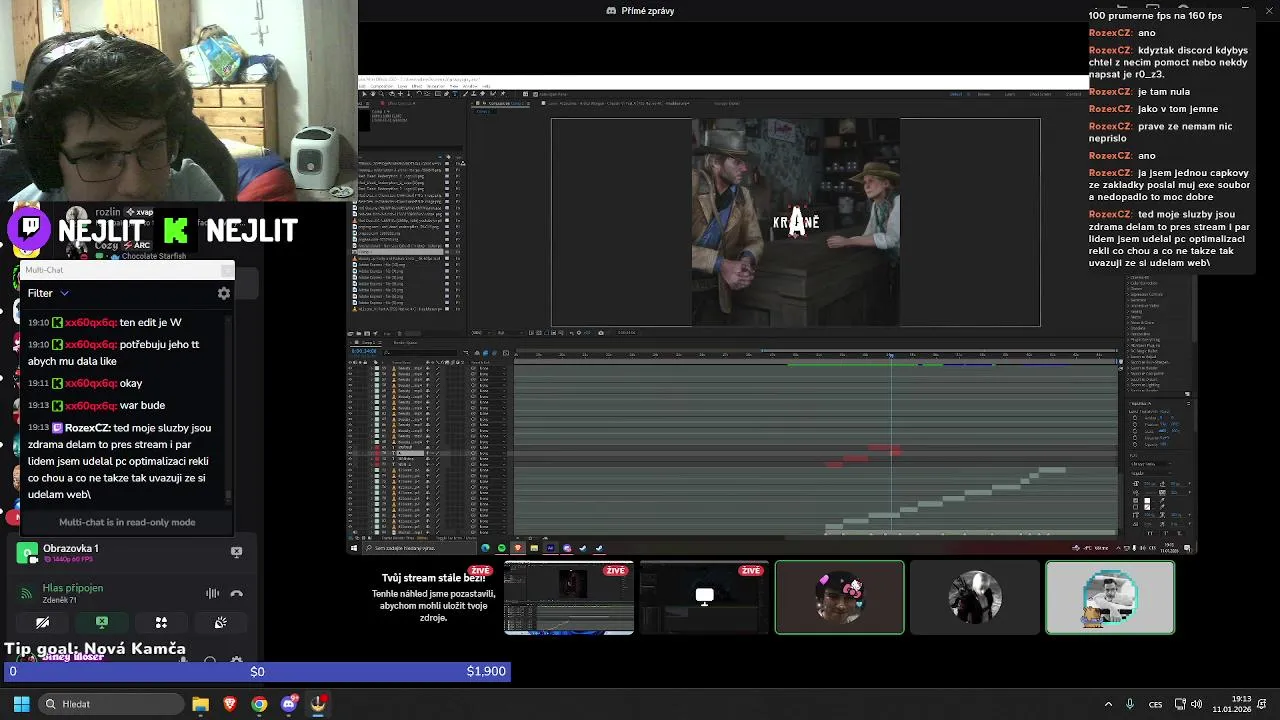The width and height of the screenshot is (1280, 720).
Task: Open the Multi-Chat settings gear
Action: [224, 293]
